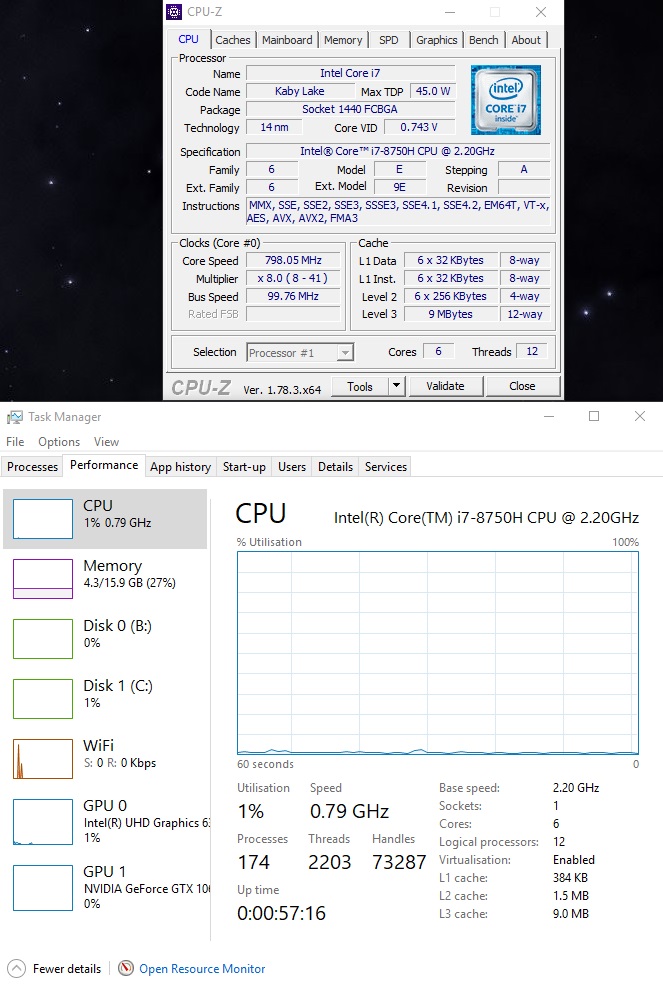Click the Level 3 cache value 9 MBytes
Image resolution: width=663 pixels, height=993 pixels.
(450, 314)
